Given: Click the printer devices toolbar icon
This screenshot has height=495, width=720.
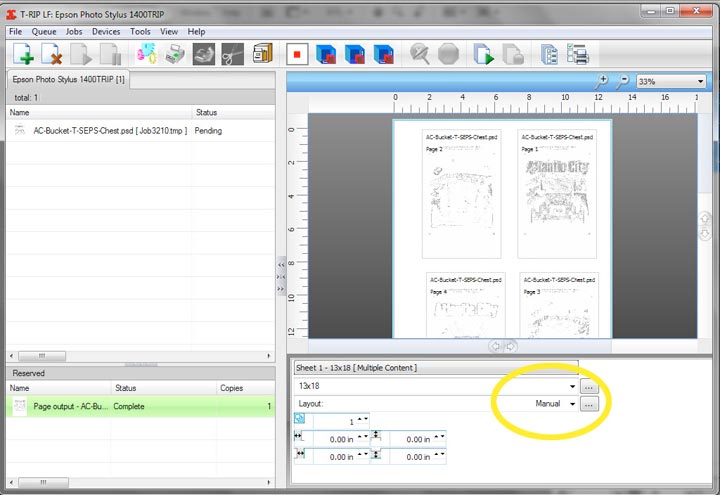Looking at the screenshot, I should 174,54.
